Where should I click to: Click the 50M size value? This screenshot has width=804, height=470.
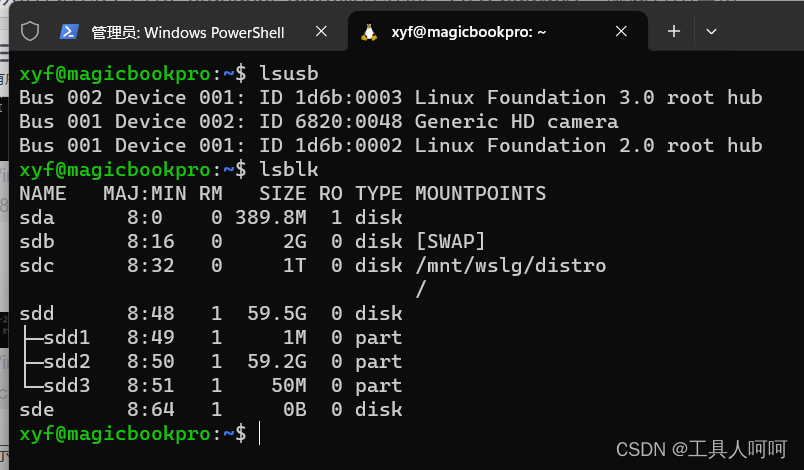pyautogui.click(x=289, y=385)
